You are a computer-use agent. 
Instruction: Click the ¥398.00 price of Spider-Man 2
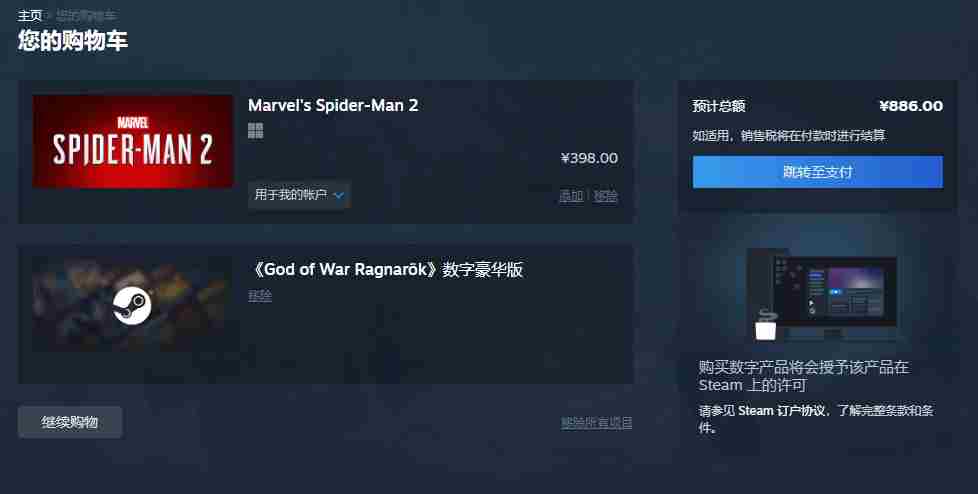pos(589,158)
